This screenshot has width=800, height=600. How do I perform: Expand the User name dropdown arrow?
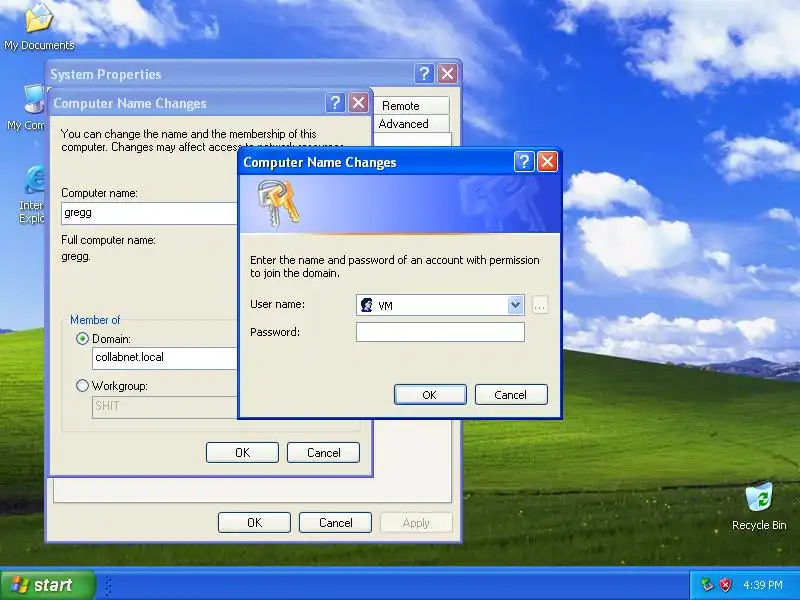pyautogui.click(x=515, y=305)
